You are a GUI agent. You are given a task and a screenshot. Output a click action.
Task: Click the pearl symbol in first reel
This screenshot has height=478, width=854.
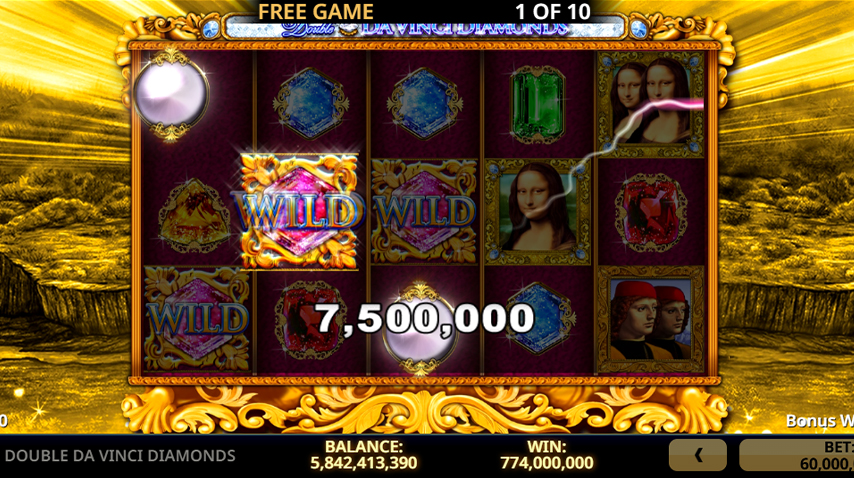[x=170, y=95]
